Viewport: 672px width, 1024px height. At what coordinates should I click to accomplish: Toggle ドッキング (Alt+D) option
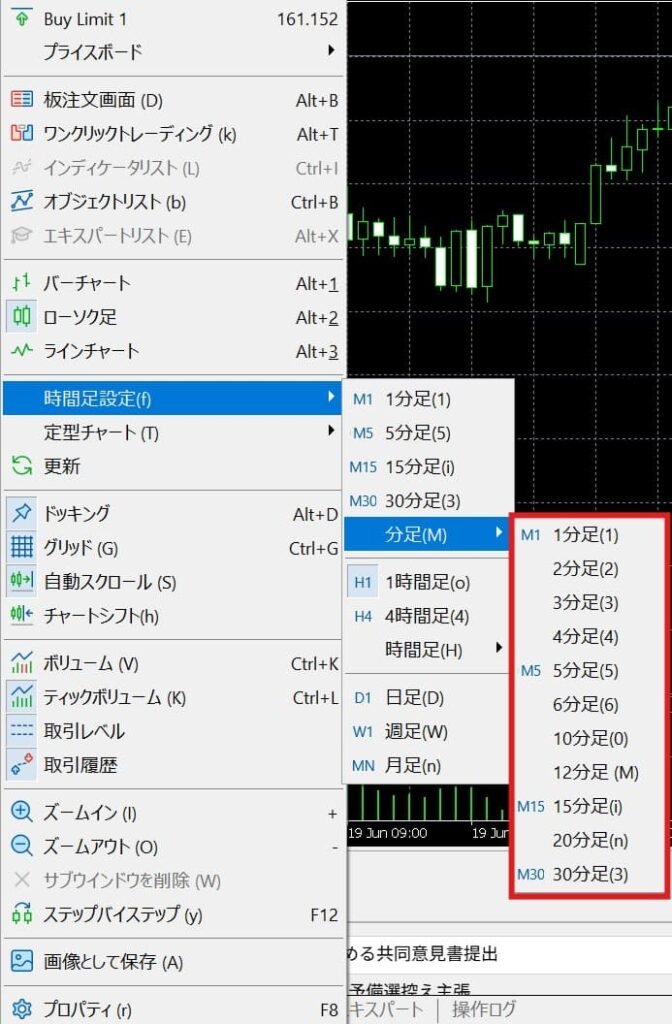(172, 513)
